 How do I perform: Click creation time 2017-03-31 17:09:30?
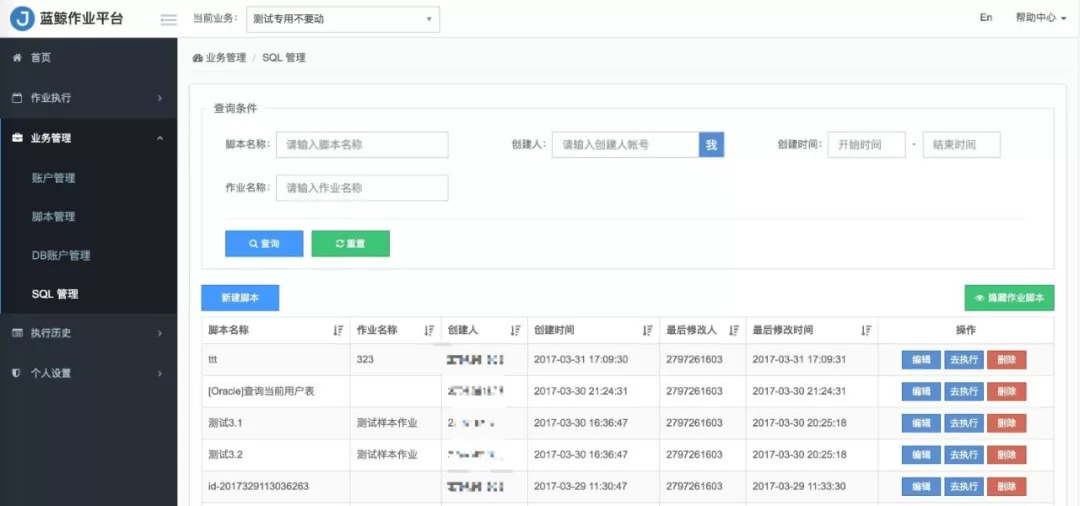tap(581, 359)
